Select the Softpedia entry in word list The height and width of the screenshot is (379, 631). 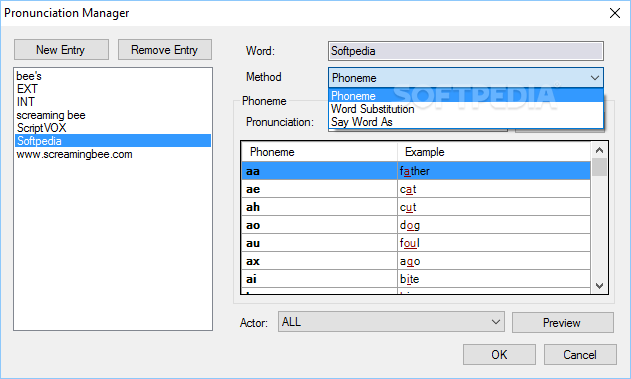tap(113, 141)
